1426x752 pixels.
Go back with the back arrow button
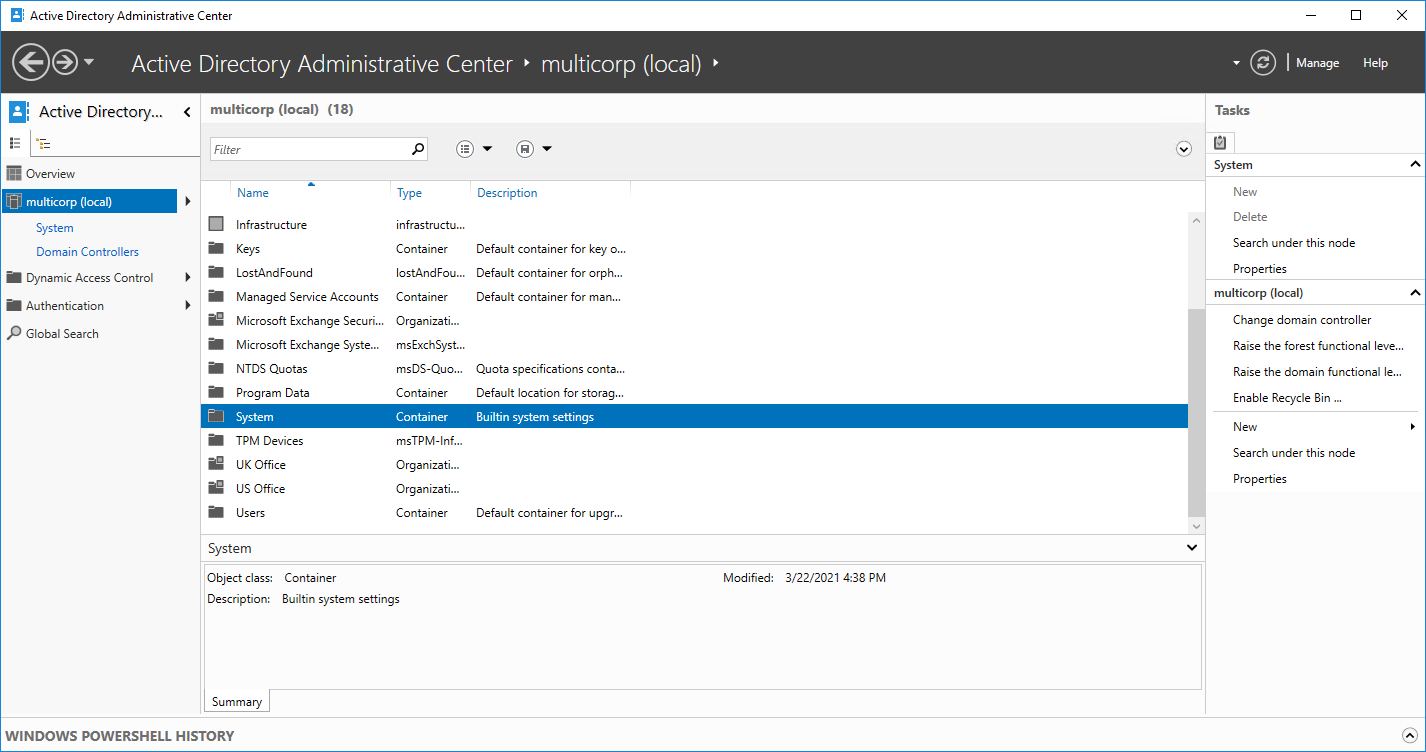tap(31, 63)
